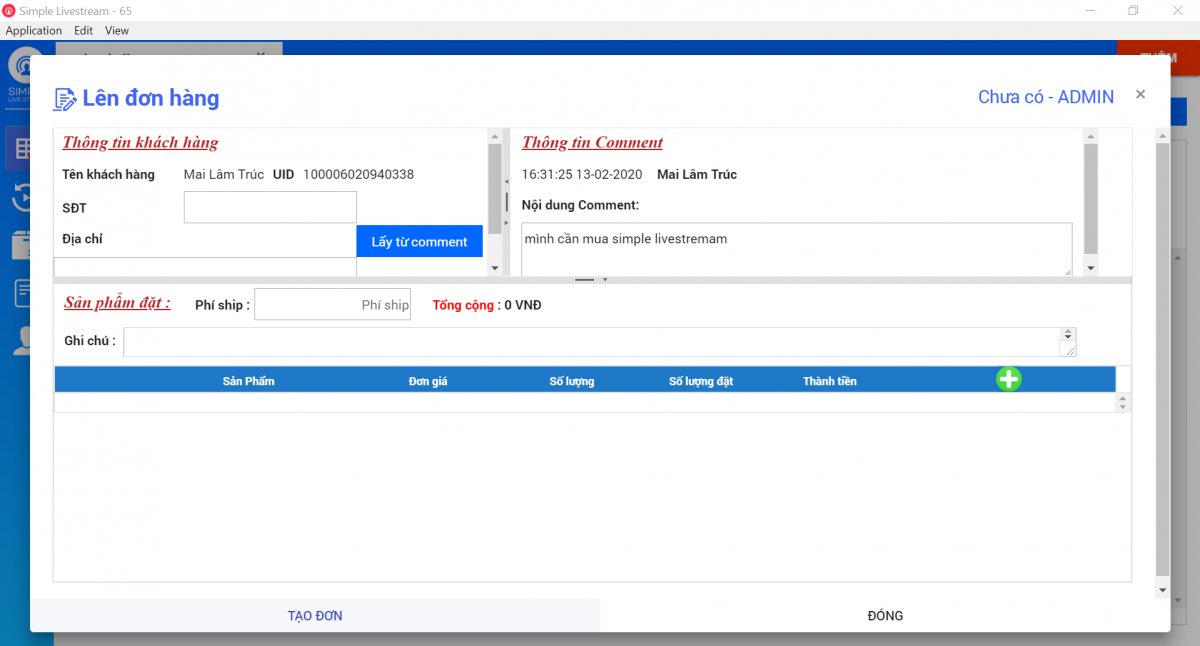Focus the Phí ship input field
Screen dimensions: 1200x646
(x=333, y=304)
